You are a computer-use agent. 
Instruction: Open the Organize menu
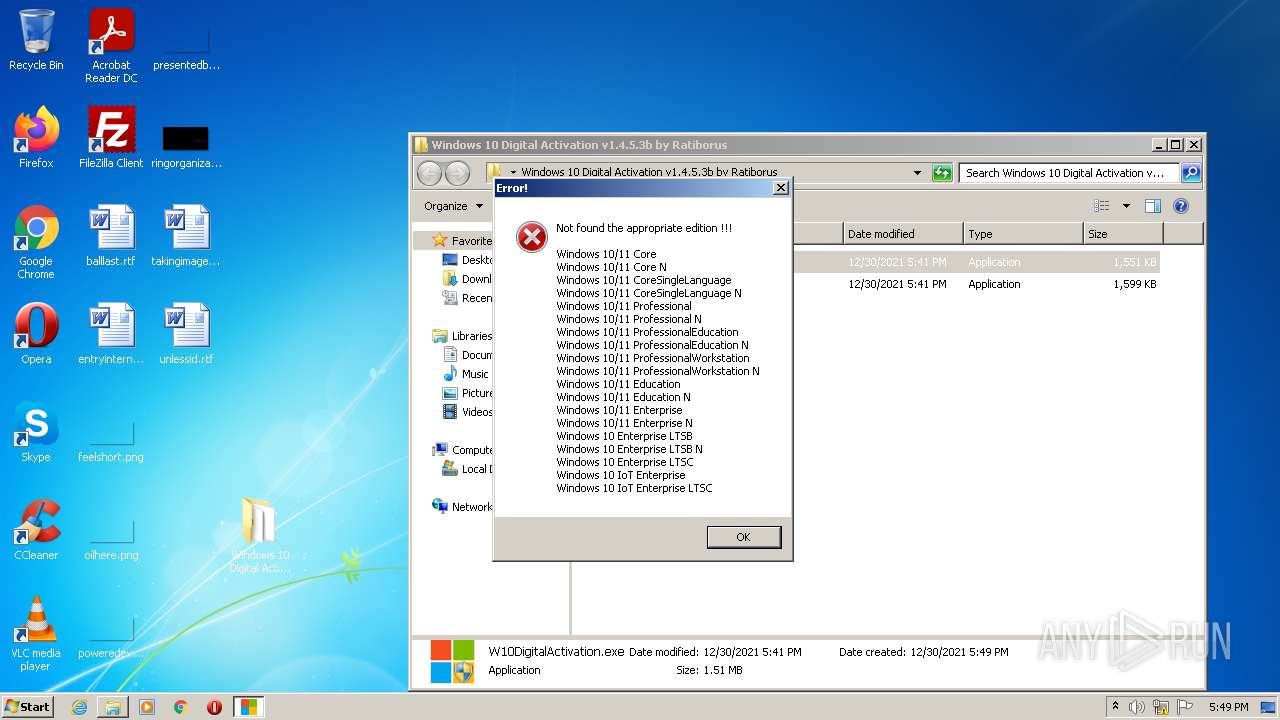[453, 206]
